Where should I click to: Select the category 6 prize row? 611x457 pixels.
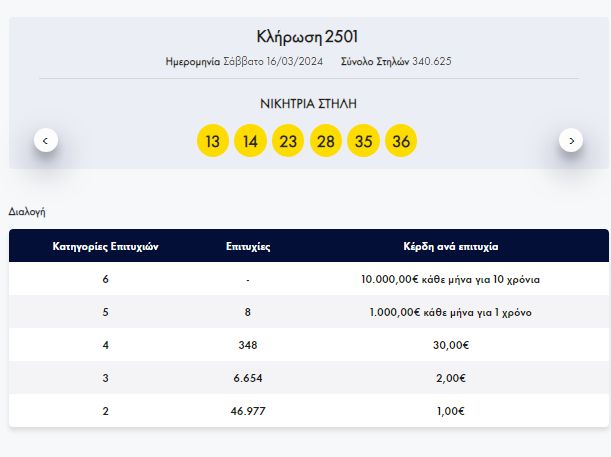coord(309,279)
